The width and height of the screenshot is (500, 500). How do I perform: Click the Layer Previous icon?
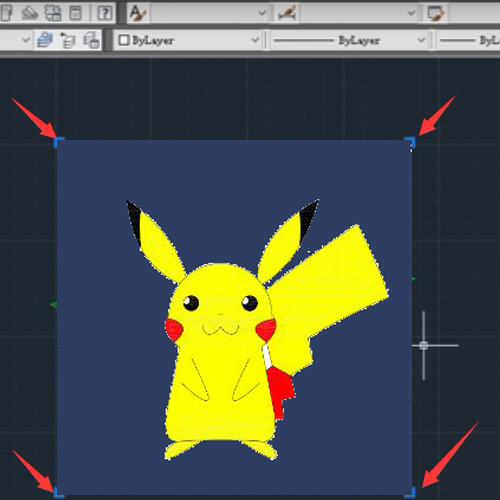(x=68, y=40)
